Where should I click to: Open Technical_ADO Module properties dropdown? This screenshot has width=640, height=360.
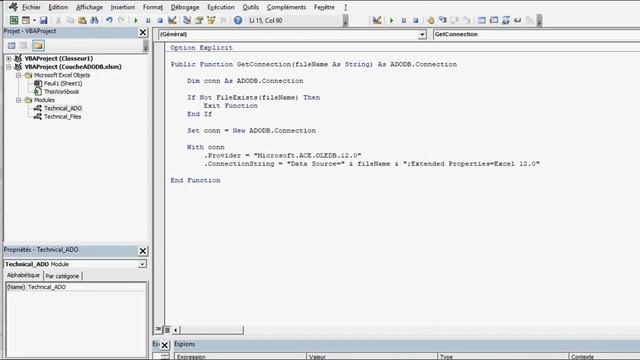pyautogui.click(x=142, y=264)
